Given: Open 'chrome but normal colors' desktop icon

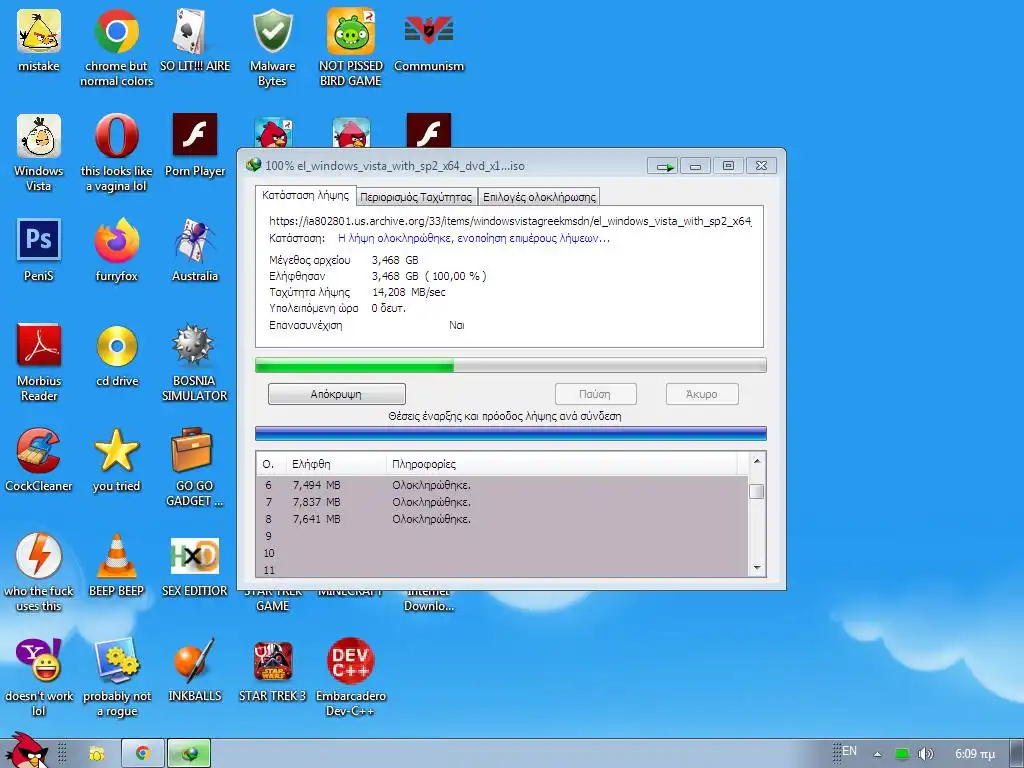Looking at the screenshot, I should coord(116,47).
